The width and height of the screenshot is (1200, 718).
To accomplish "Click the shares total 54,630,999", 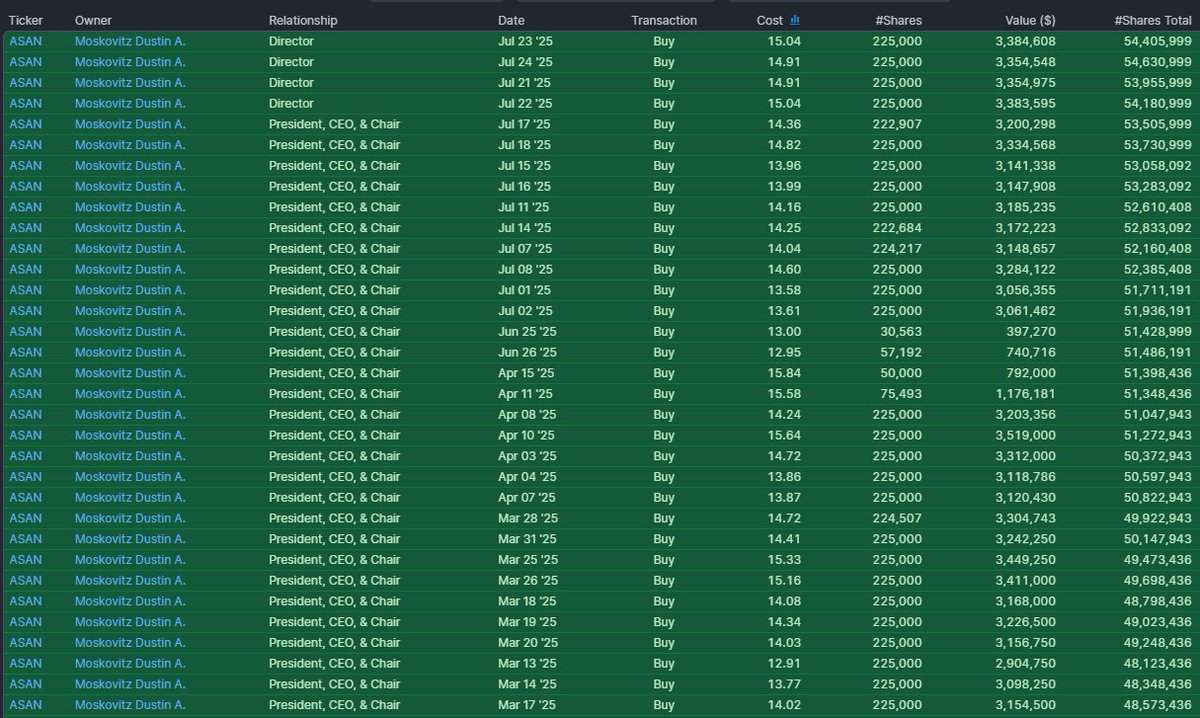I will pyautogui.click(x=1159, y=62).
